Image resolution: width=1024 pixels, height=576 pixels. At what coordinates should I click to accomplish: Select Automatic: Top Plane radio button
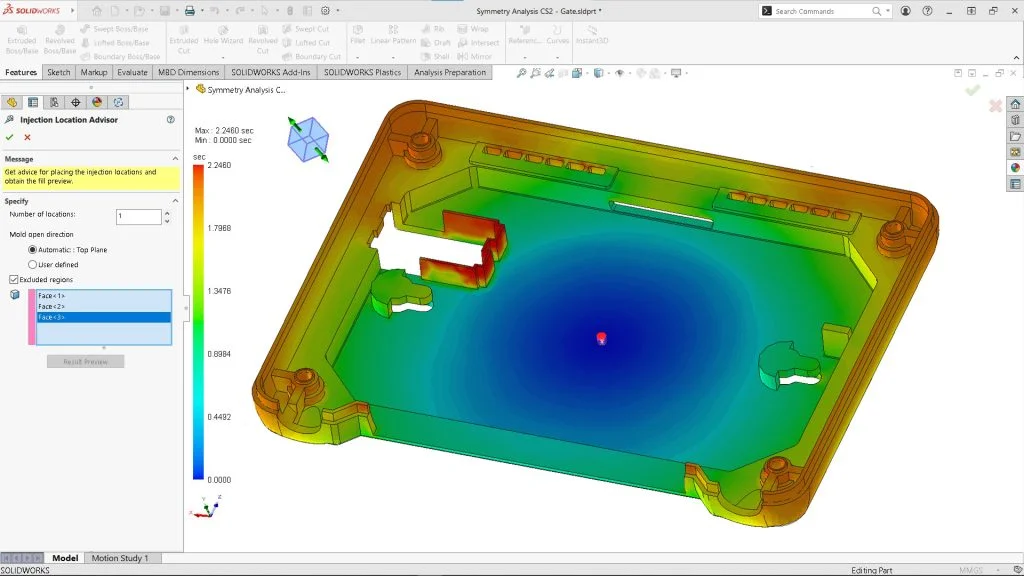33,249
